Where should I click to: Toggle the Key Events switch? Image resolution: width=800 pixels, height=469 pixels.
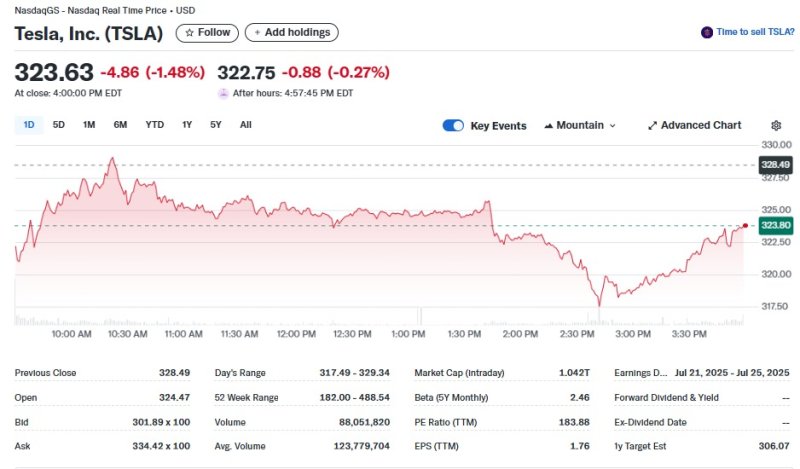point(453,125)
